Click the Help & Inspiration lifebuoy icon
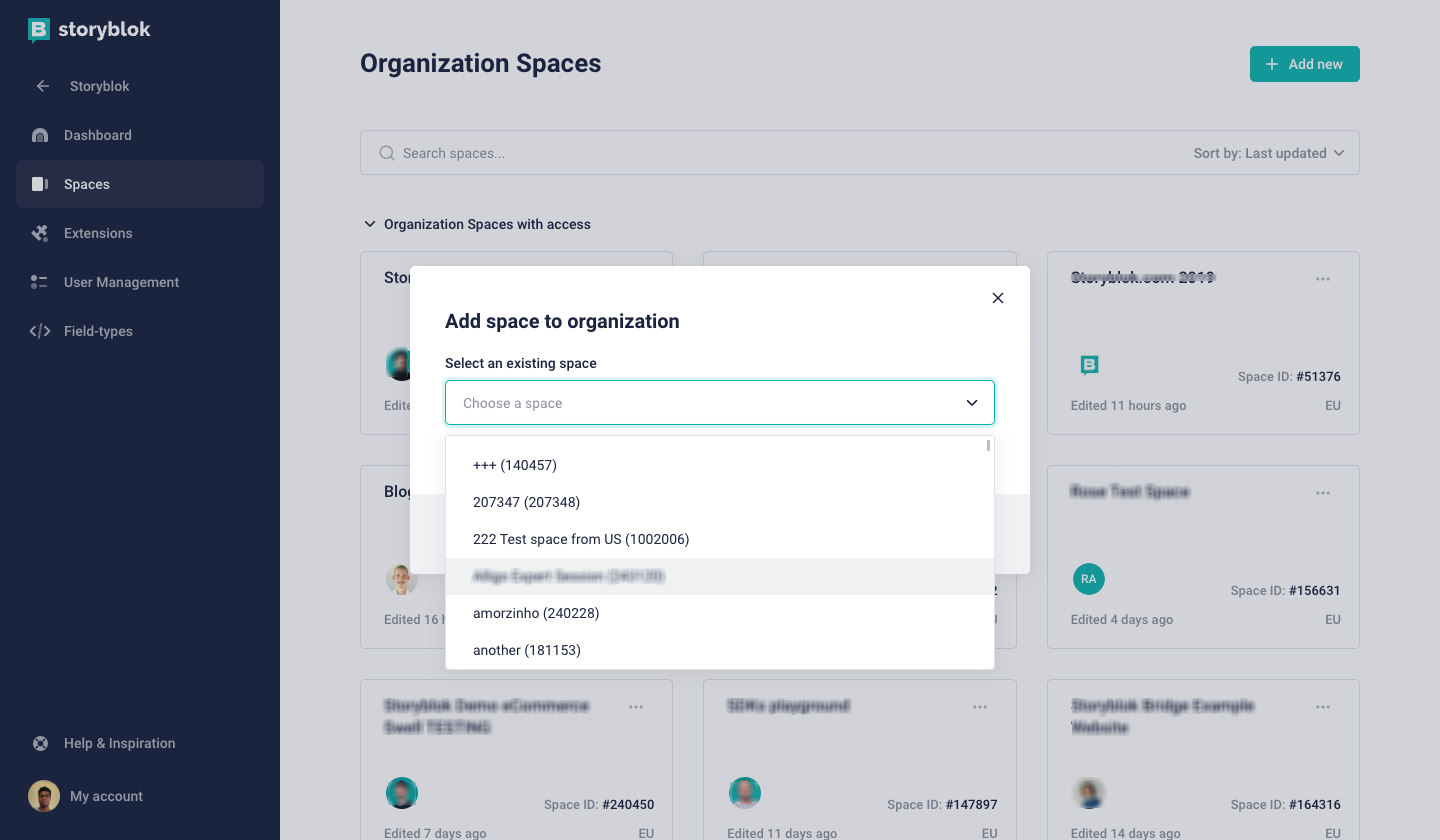This screenshot has width=1440, height=840. (x=40, y=743)
